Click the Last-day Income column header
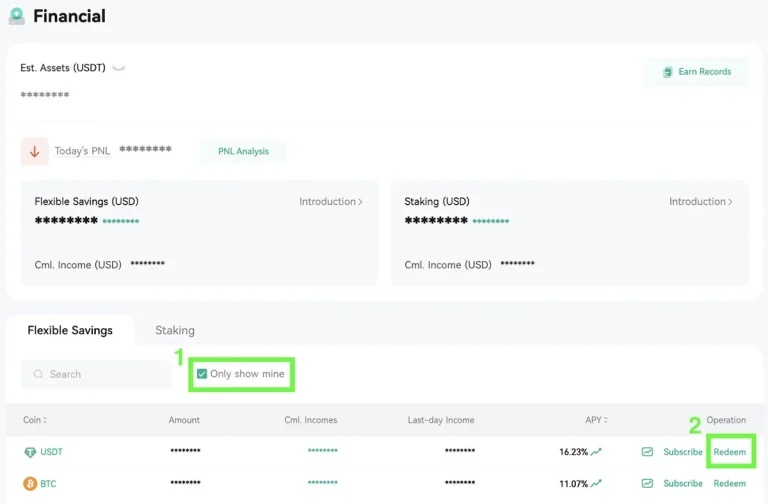Screen dimensions: 768x504 (441, 420)
